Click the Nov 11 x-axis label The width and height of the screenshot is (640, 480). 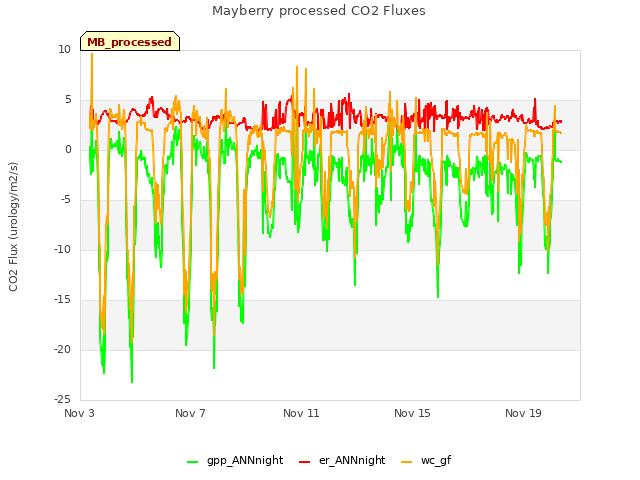point(301,413)
